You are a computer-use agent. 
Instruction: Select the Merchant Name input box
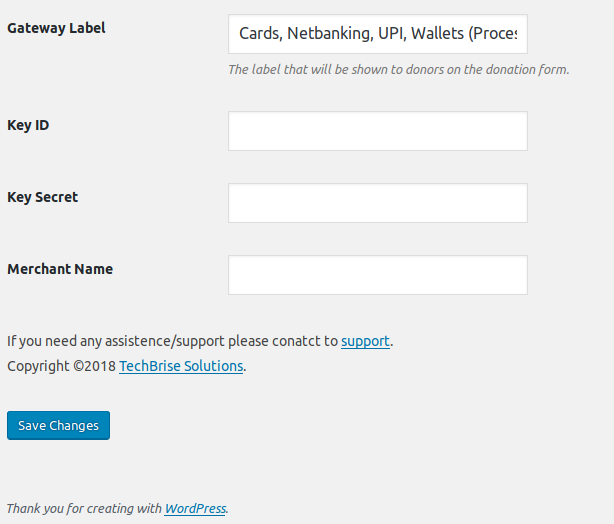click(377, 275)
